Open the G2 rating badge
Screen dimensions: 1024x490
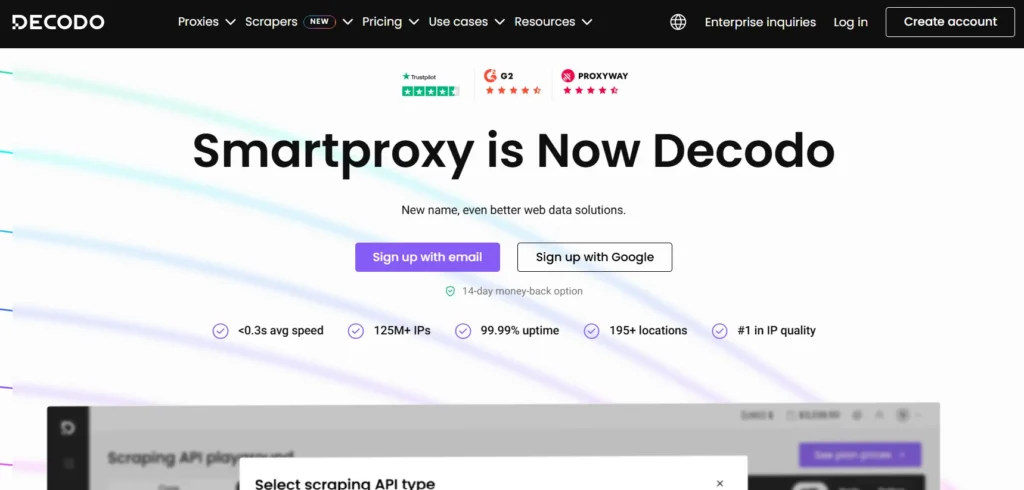tap(513, 82)
